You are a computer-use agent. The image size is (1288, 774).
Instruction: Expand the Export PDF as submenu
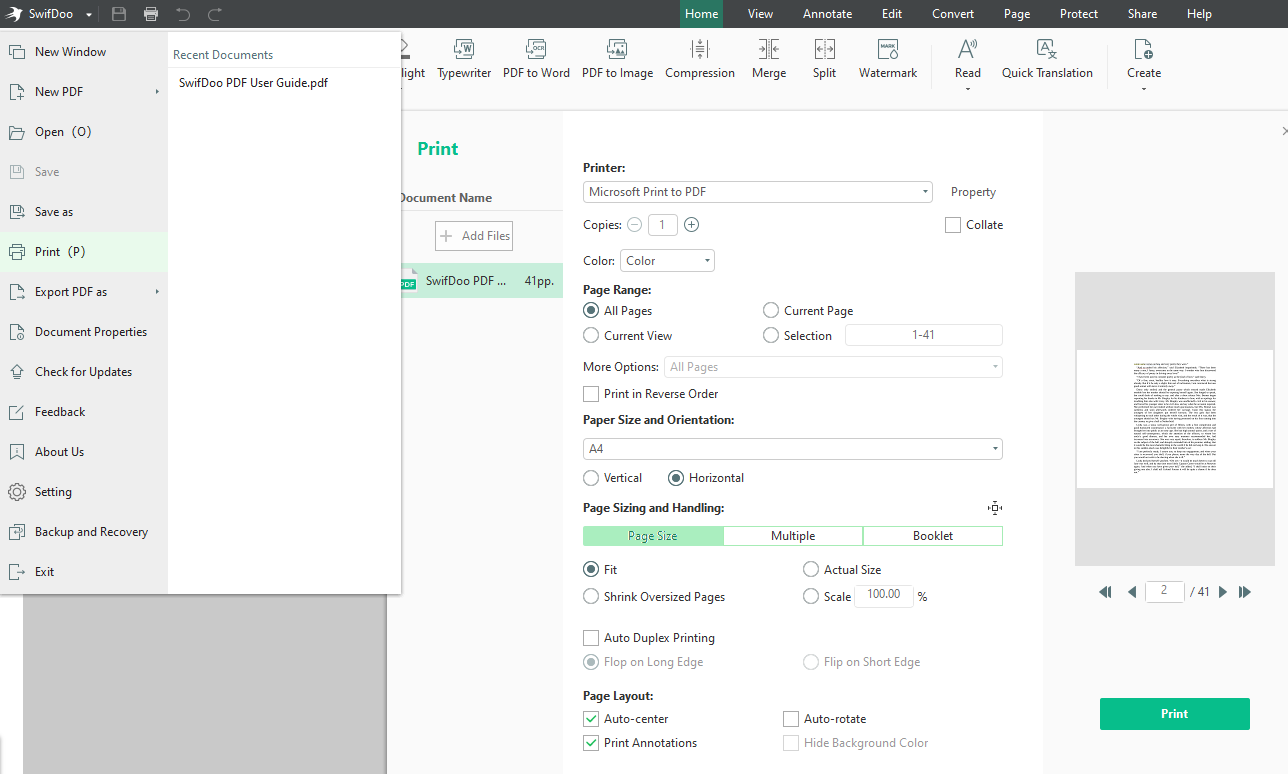(157, 292)
